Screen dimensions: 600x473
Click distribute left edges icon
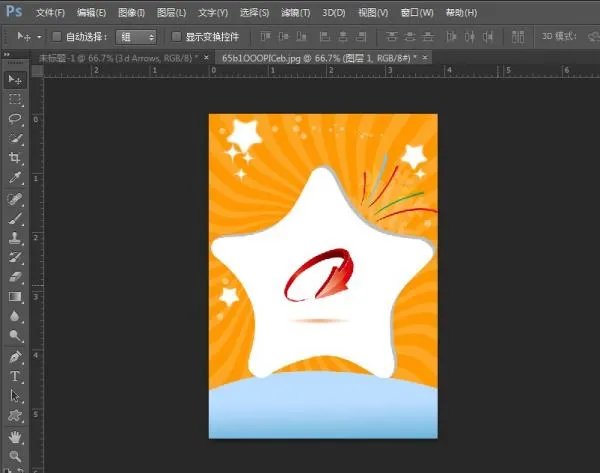452,37
